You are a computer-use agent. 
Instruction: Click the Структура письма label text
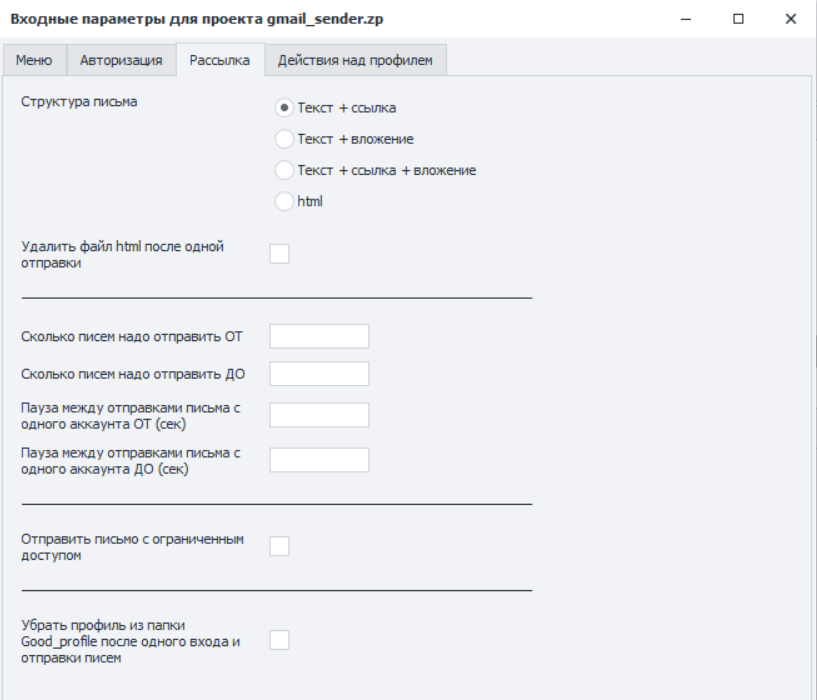(79, 102)
